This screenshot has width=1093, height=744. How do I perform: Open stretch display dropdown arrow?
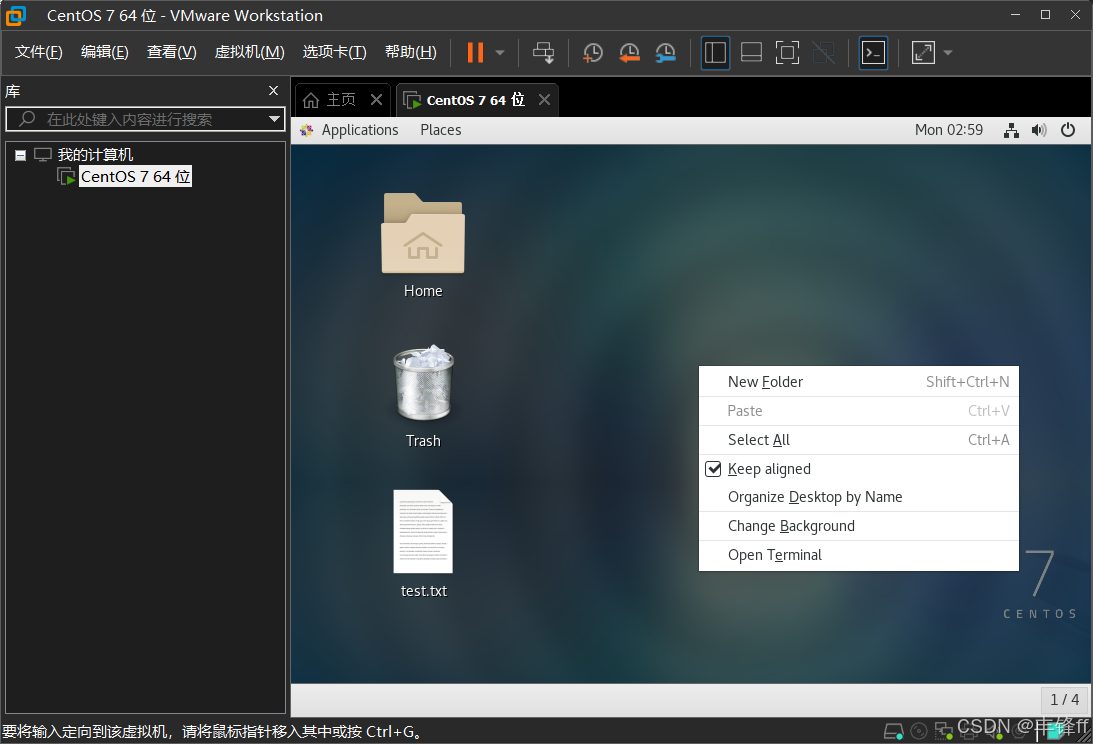pyautogui.click(x=948, y=52)
